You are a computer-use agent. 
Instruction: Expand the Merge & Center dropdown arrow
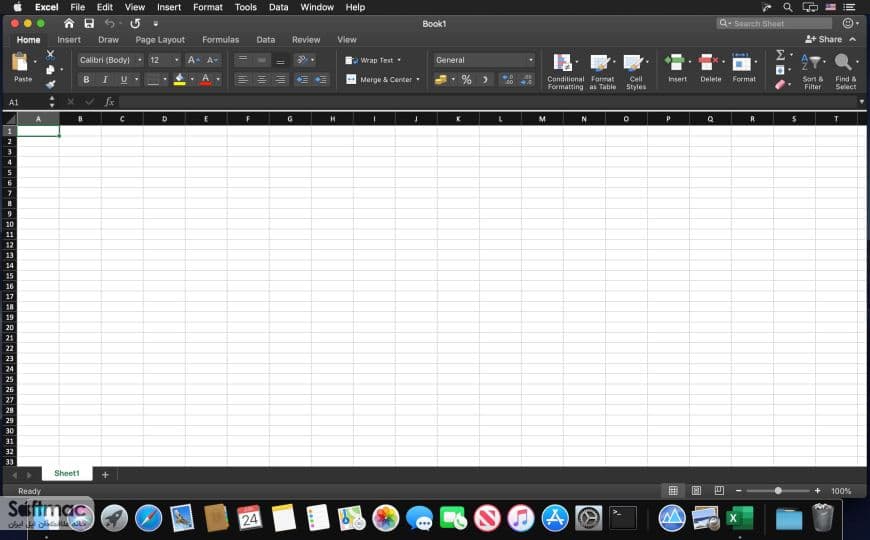(418, 79)
